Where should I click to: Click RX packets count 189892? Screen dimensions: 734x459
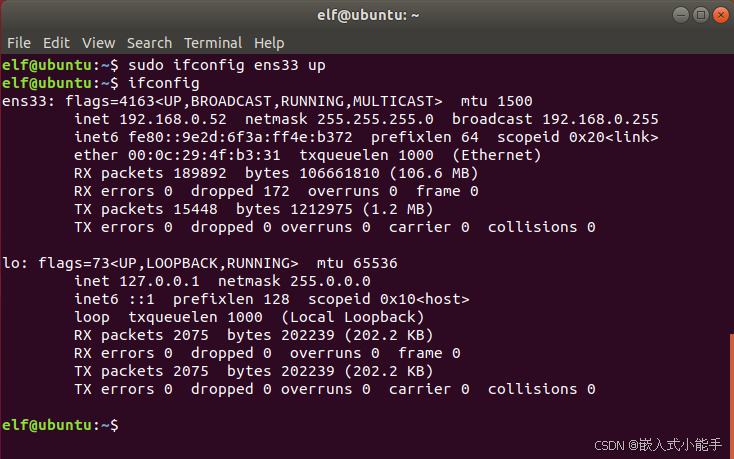coord(200,173)
